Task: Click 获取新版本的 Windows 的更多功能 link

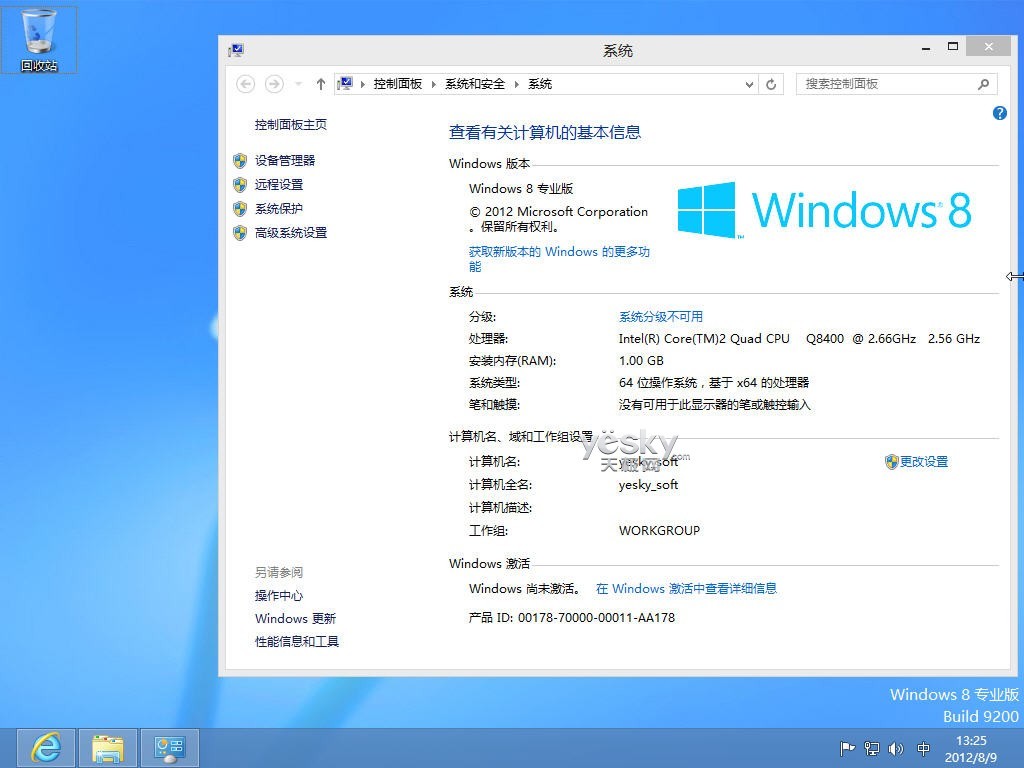Action: pos(559,259)
